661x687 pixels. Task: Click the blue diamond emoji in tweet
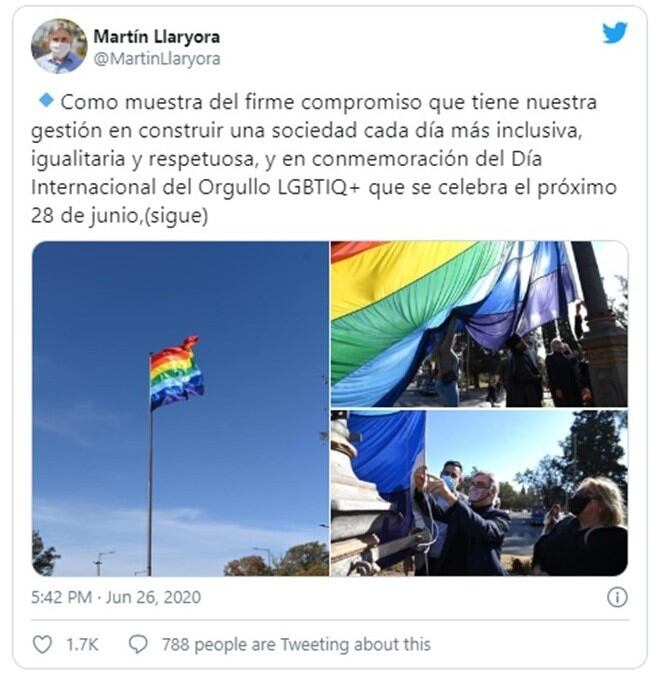(46, 100)
